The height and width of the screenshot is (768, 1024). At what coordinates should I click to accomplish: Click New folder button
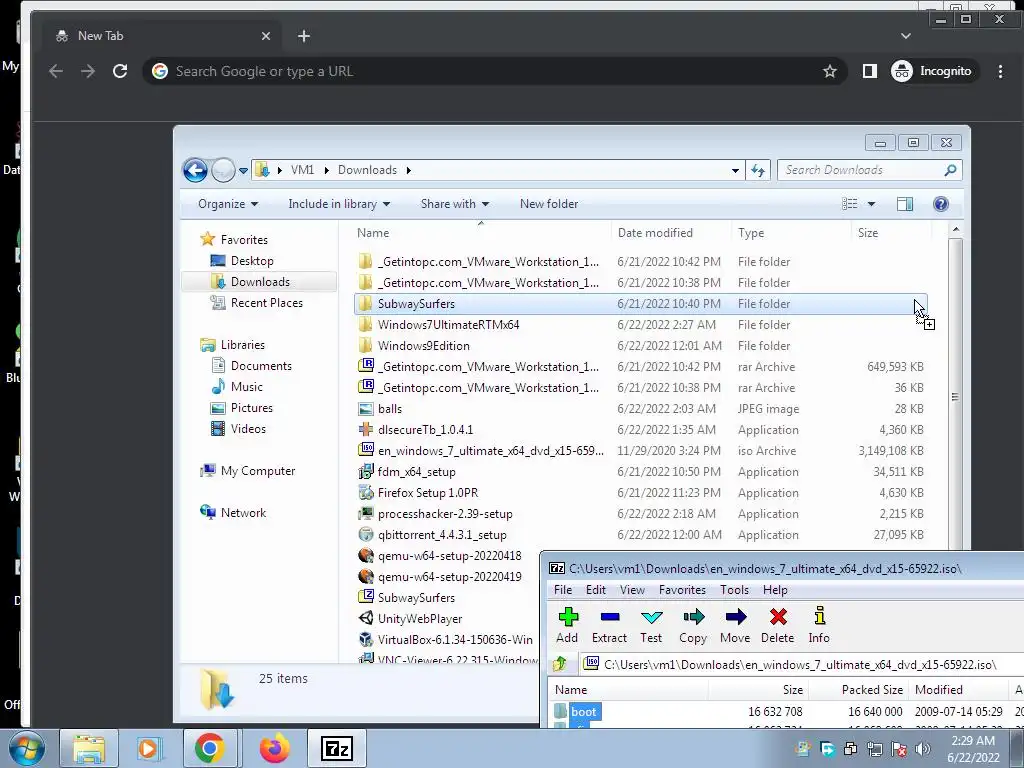[x=549, y=204]
